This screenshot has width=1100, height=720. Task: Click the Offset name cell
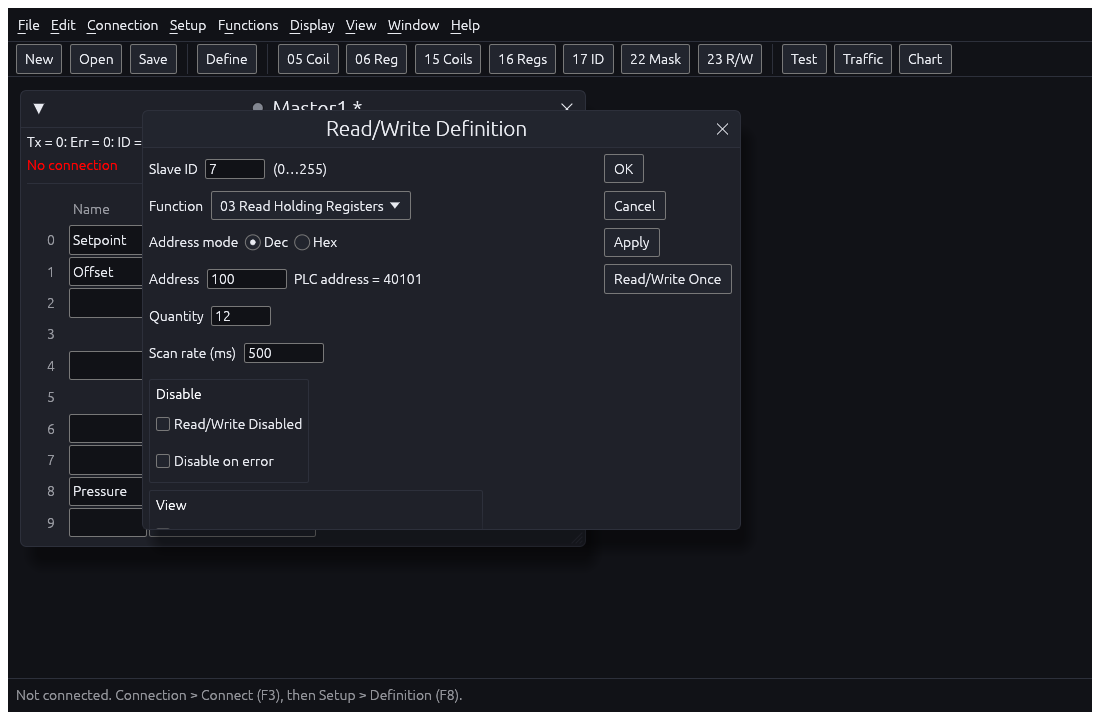(x=106, y=272)
